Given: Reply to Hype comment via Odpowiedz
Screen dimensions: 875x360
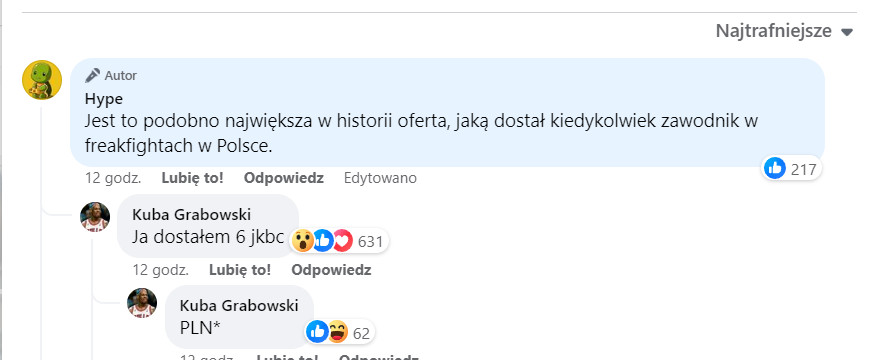Looking at the screenshot, I should coord(283,178).
